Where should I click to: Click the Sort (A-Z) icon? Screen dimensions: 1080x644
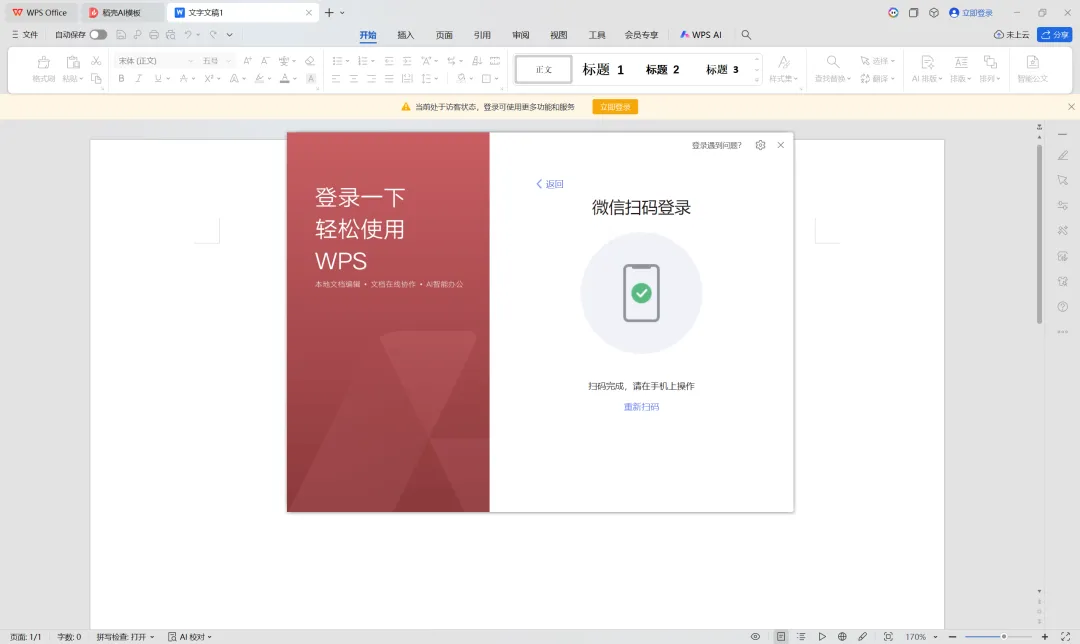(477, 61)
